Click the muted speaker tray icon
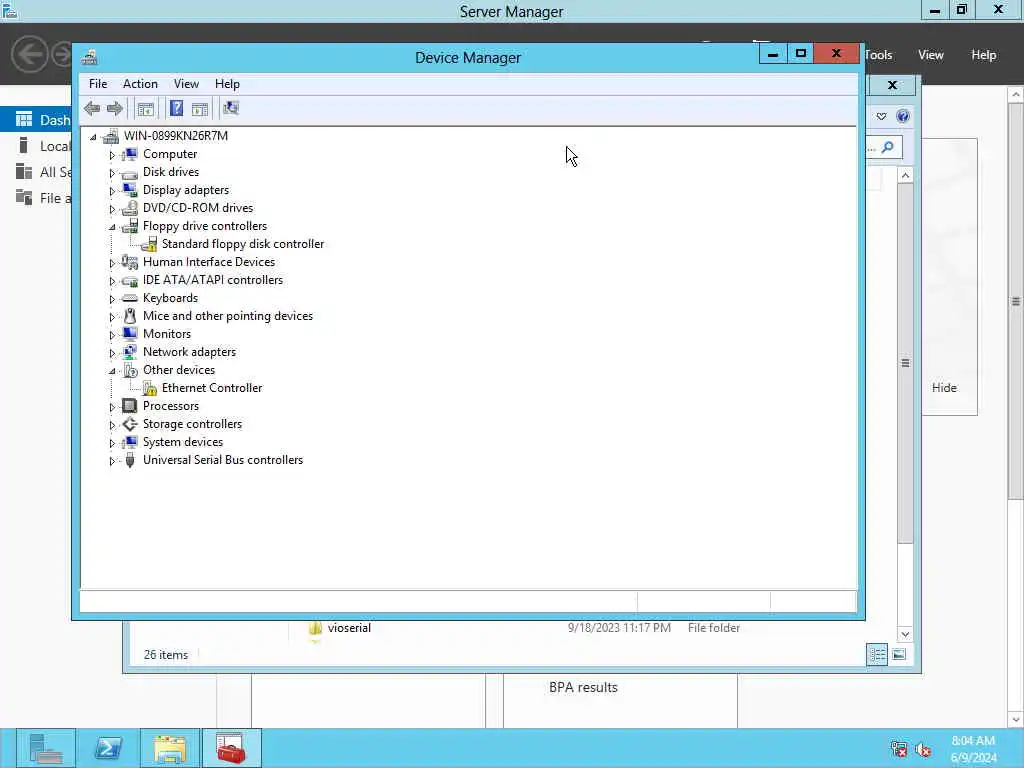Screen dimensions: 1024x768 (923, 750)
